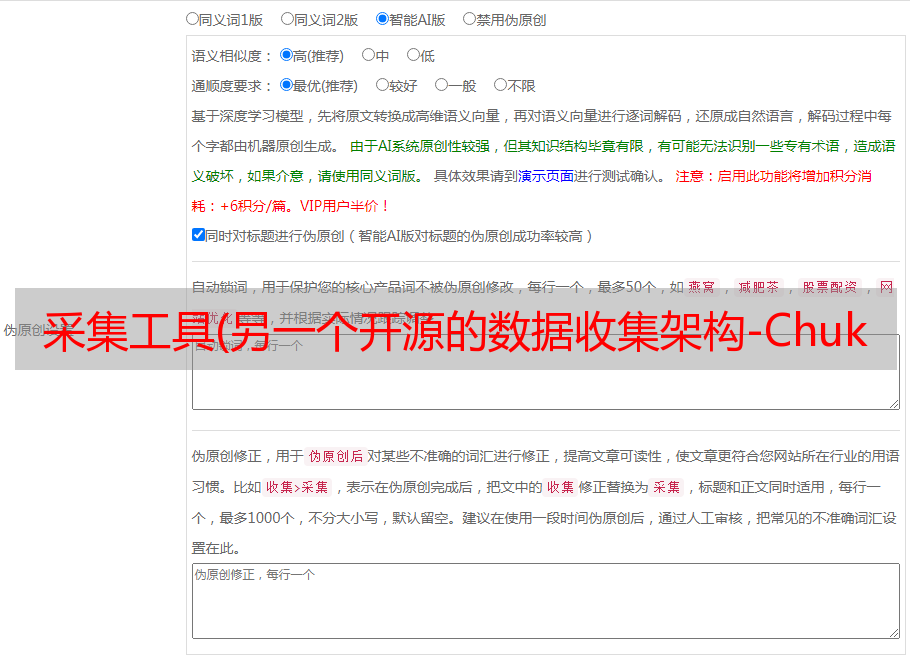The image size is (911, 658).
Task: Click inside the 自动锁词 text area
Action: [546, 372]
